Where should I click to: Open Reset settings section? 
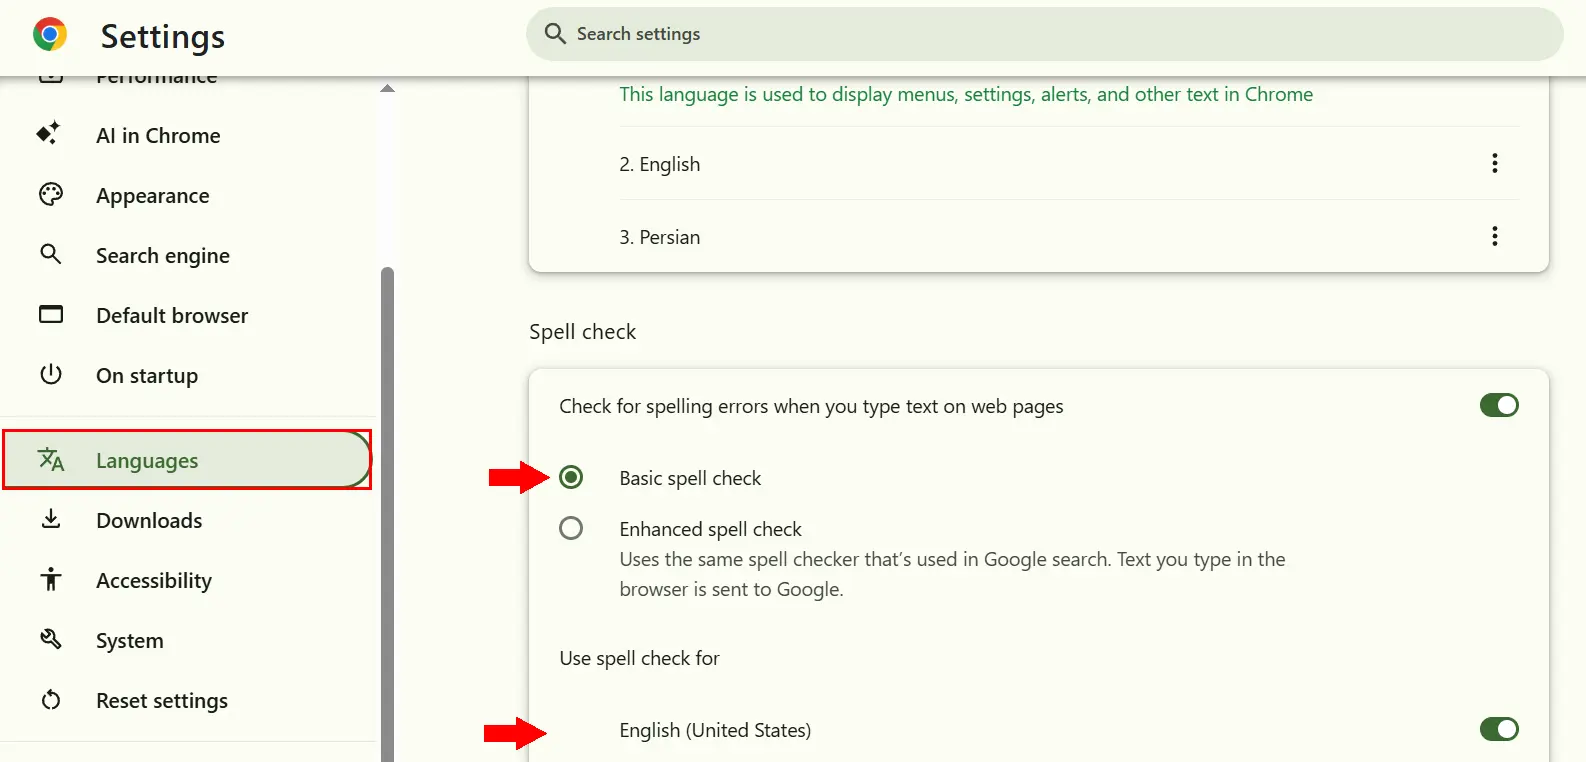[188, 700]
